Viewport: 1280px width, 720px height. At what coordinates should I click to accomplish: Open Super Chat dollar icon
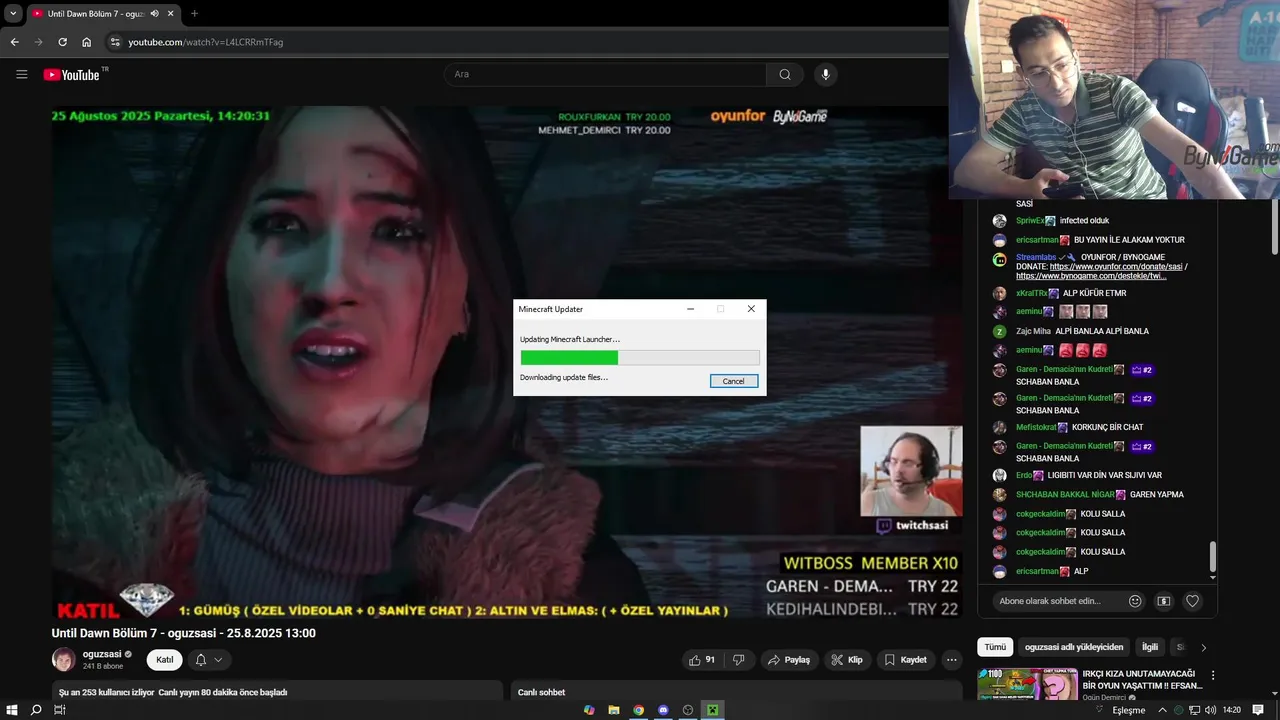[x=1163, y=601]
